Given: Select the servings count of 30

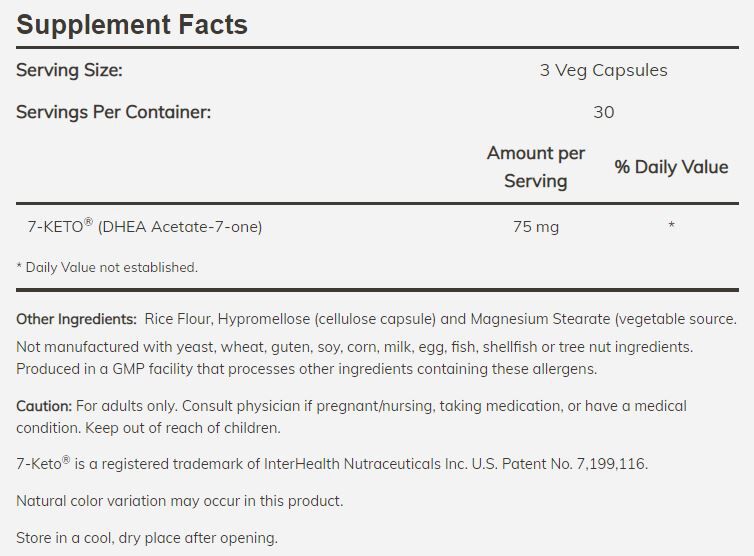Looking at the screenshot, I should 603,112.
